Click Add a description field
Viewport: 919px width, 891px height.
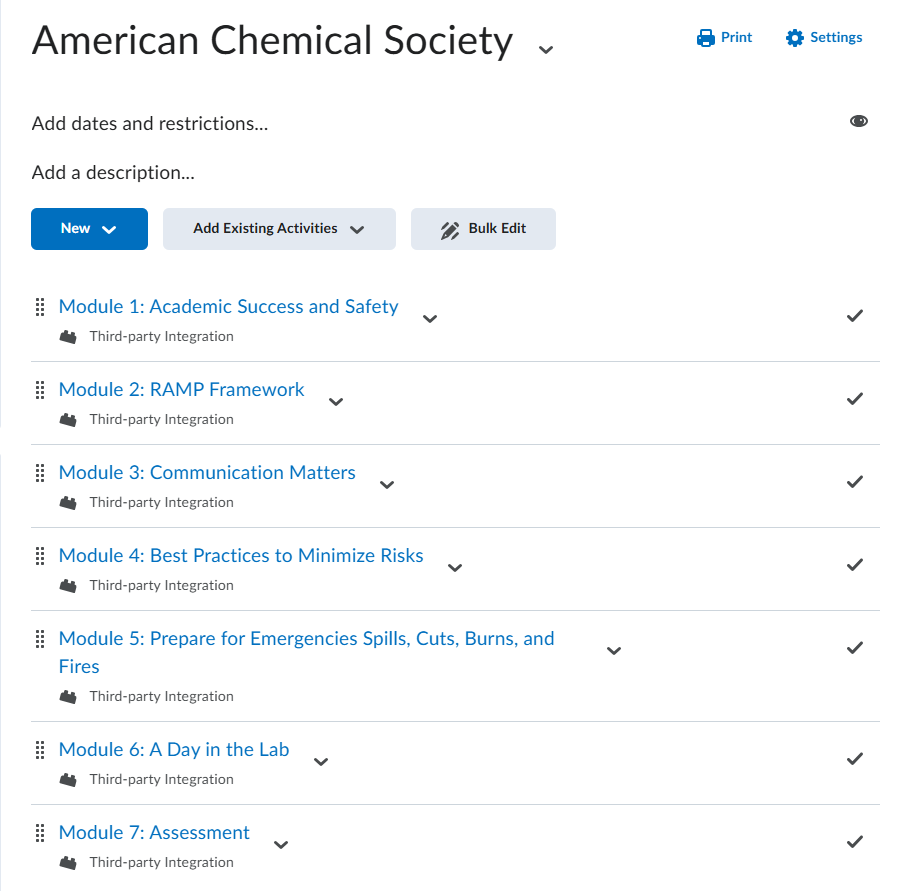coord(113,173)
